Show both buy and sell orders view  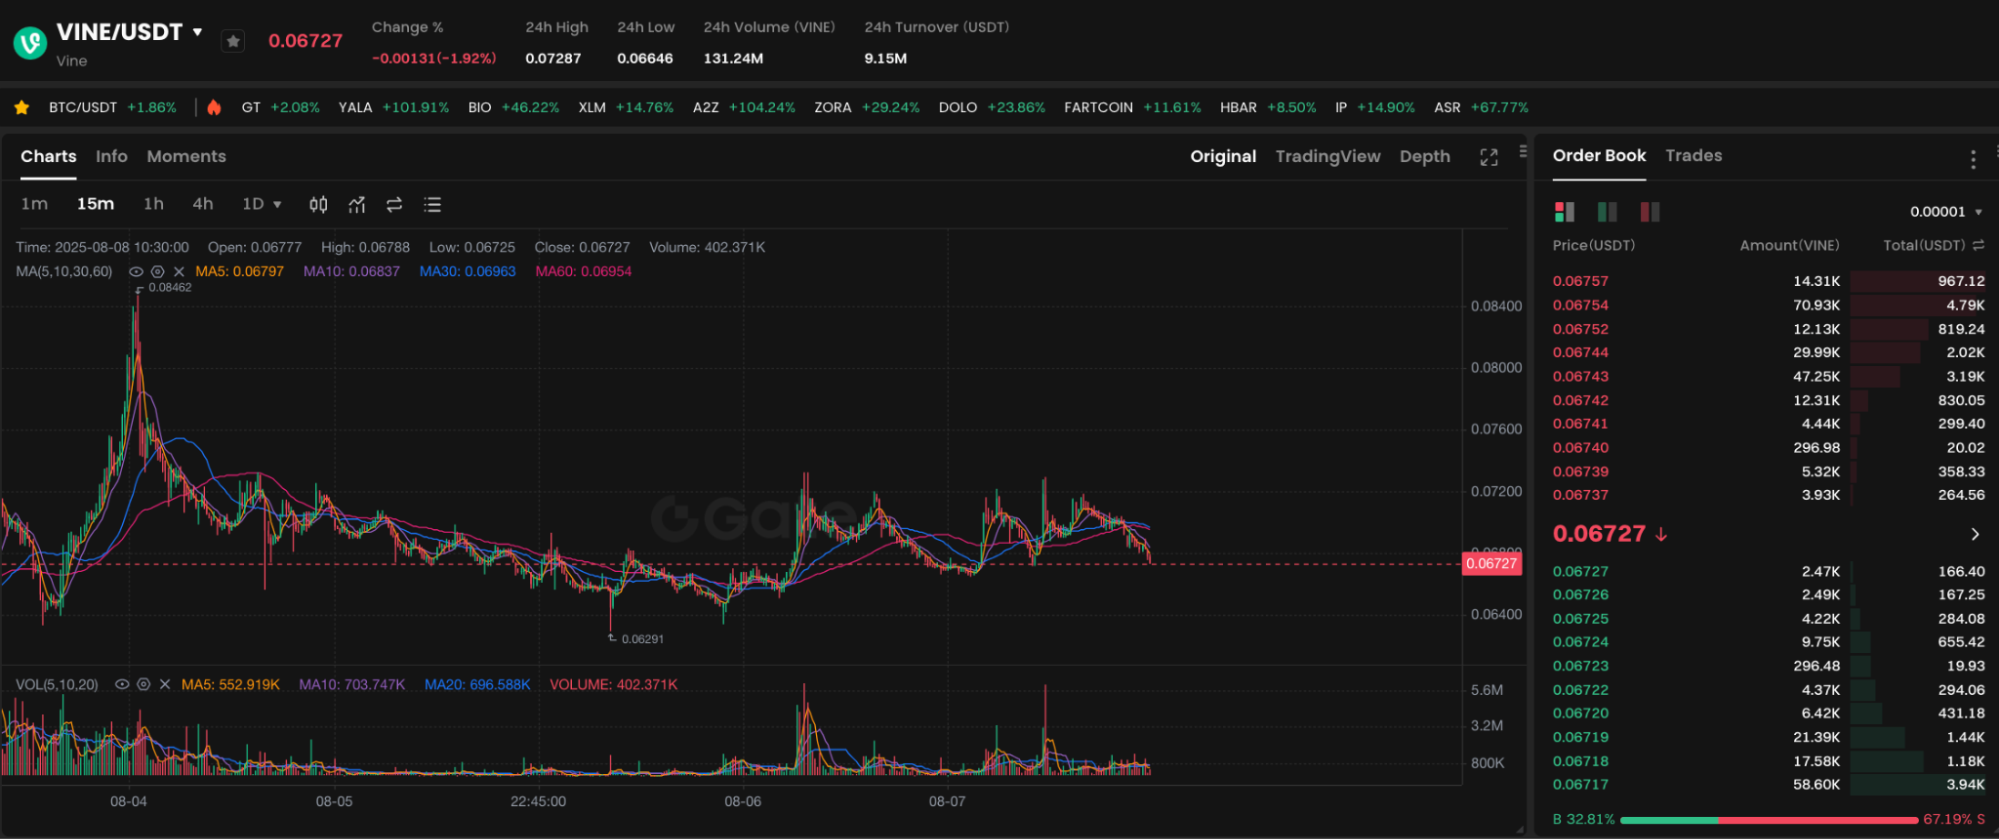(x=1564, y=211)
